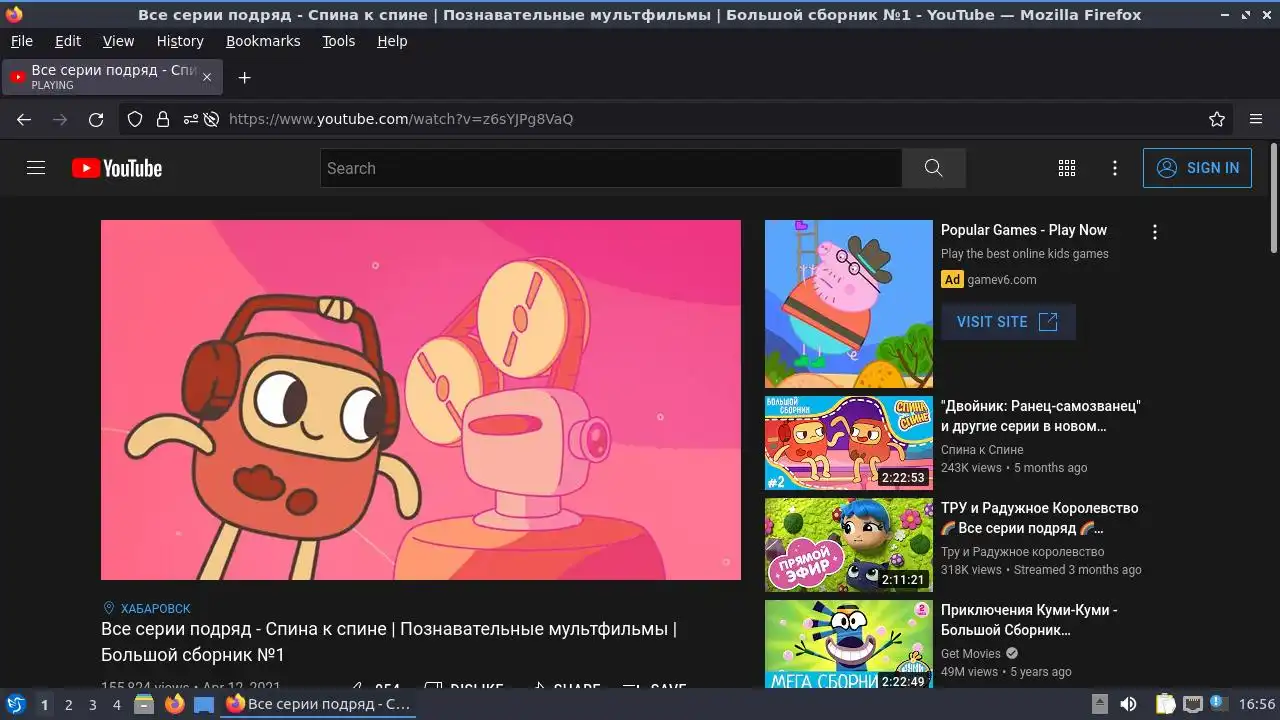The height and width of the screenshot is (720, 1280).
Task: Close the playing YouTube tab
Action: click(x=207, y=77)
